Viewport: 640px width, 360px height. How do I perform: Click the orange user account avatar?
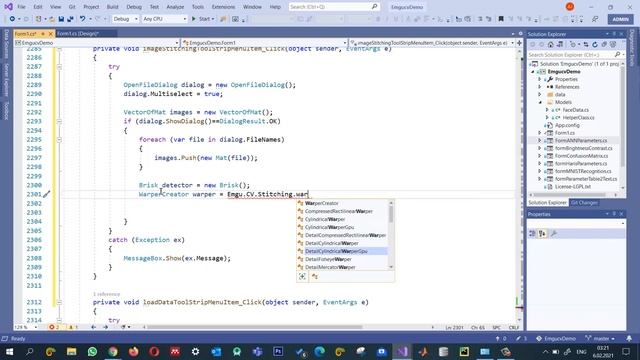click(570, 7)
